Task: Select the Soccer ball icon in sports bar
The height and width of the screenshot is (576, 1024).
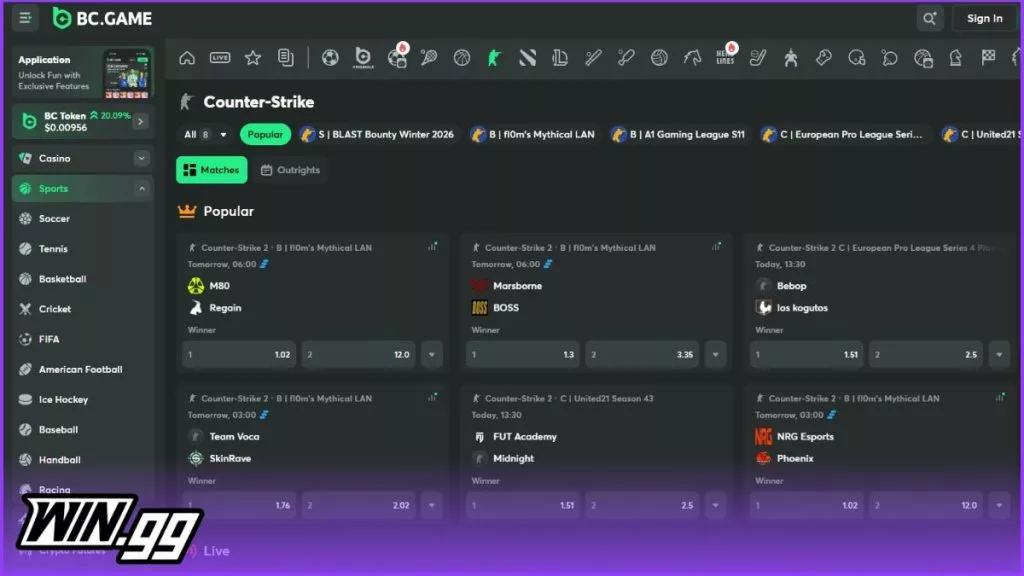Action: click(x=330, y=58)
